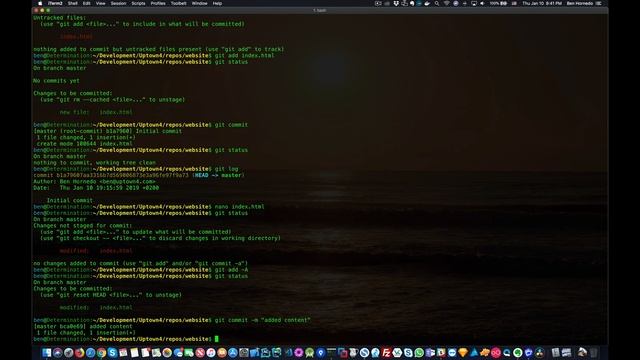Open the View menu
Screen dimensions: 640x360
(x=100, y=3)
